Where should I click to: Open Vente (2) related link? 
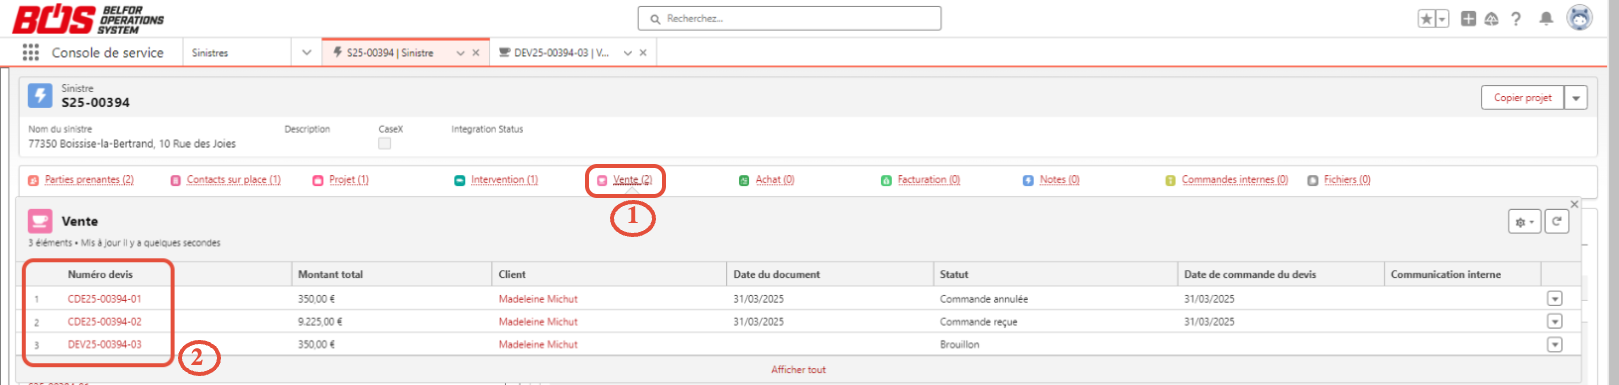tap(632, 180)
